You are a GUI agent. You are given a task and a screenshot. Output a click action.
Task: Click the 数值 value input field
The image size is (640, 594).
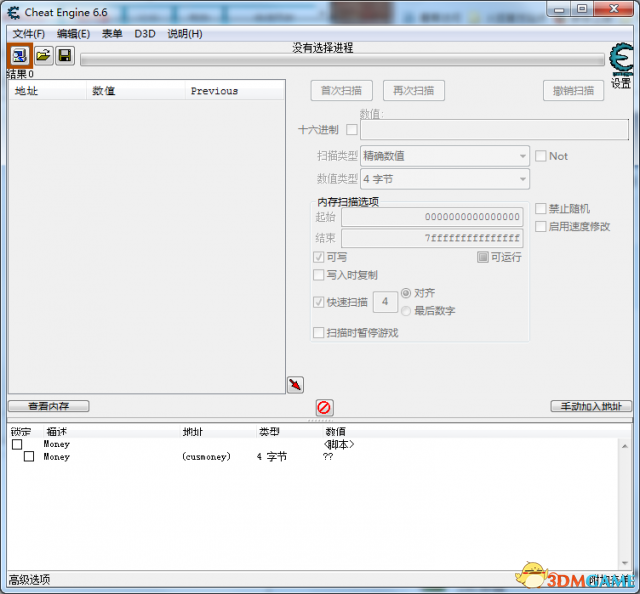494,130
